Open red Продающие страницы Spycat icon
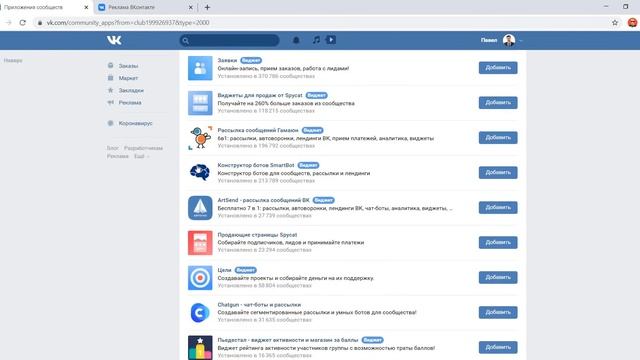The height and width of the screenshot is (360, 640). coord(200,242)
